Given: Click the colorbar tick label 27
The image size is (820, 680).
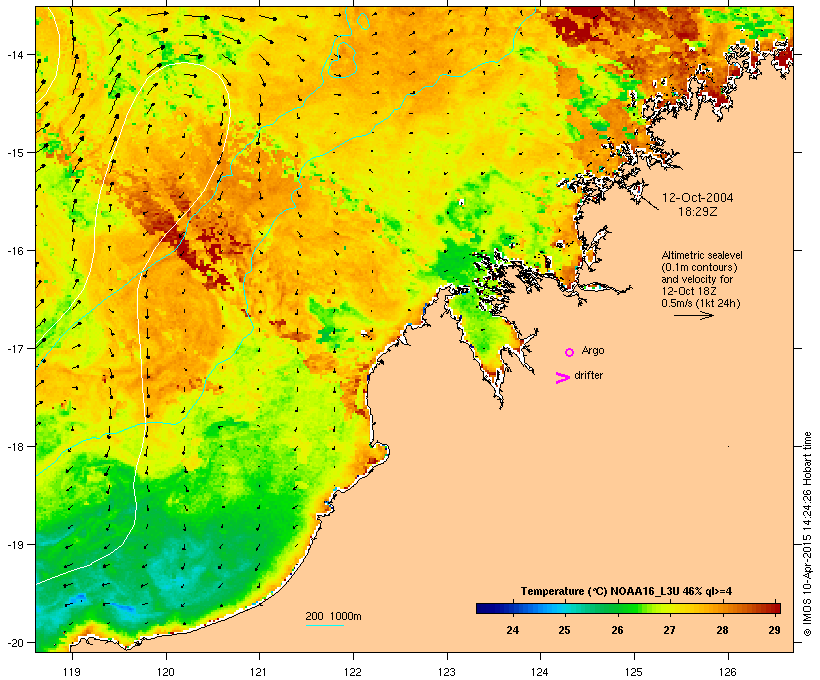Looking at the screenshot, I should [x=669, y=630].
